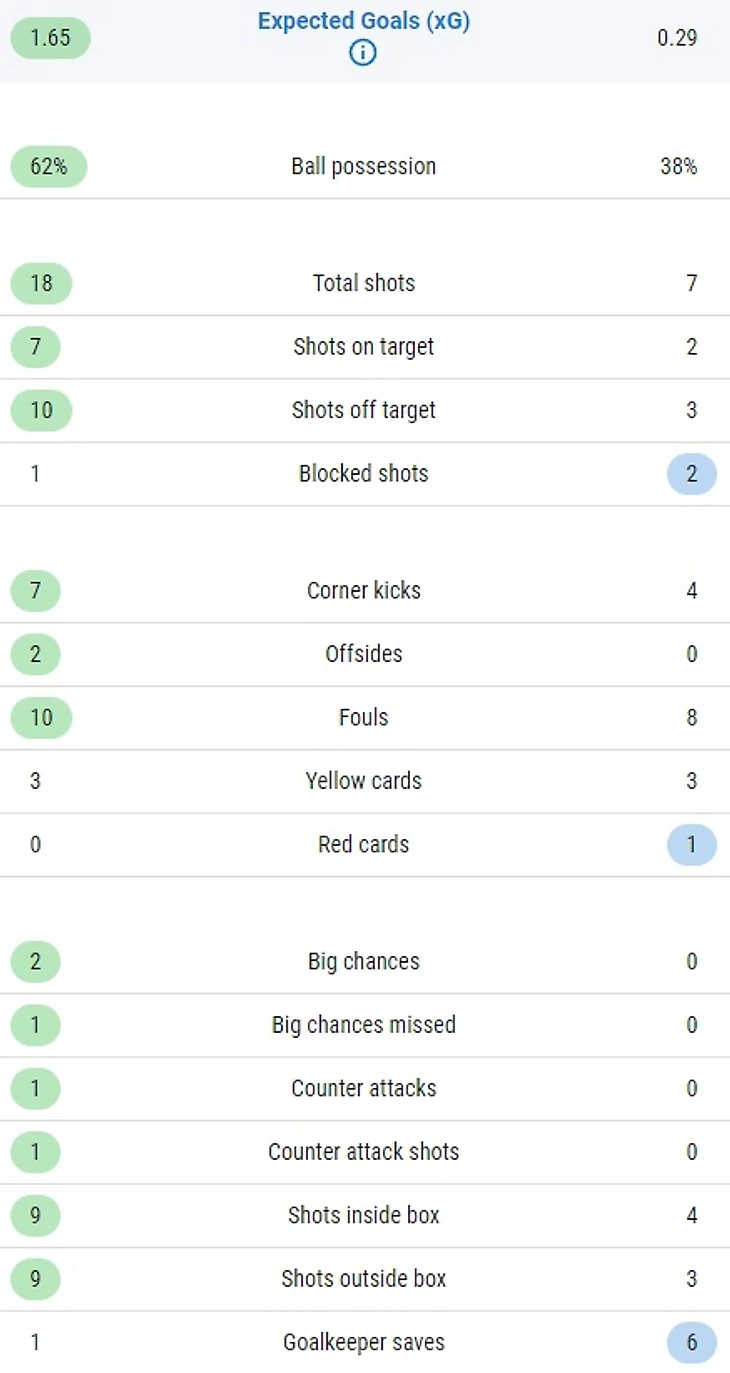Select the Big chances missed label
The width and height of the screenshot is (730, 1373).
[363, 1025]
